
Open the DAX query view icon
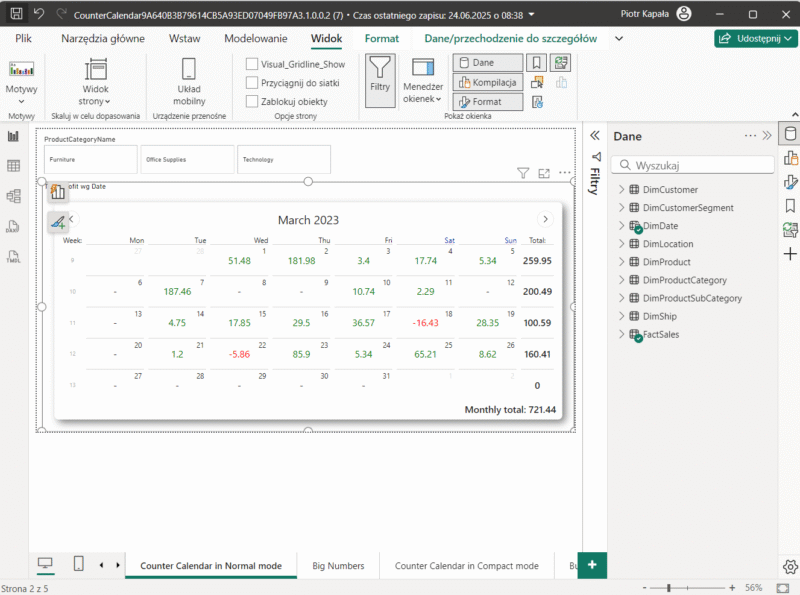pyautogui.click(x=14, y=226)
